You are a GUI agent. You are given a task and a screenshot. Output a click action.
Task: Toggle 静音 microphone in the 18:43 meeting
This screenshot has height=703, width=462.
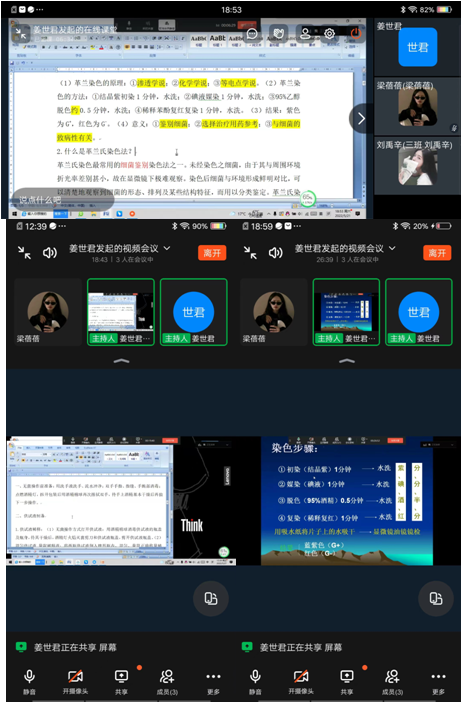click(29, 681)
